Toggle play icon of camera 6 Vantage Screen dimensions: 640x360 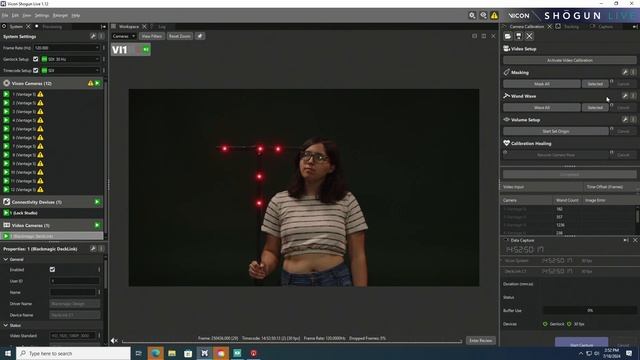[x=6, y=138]
